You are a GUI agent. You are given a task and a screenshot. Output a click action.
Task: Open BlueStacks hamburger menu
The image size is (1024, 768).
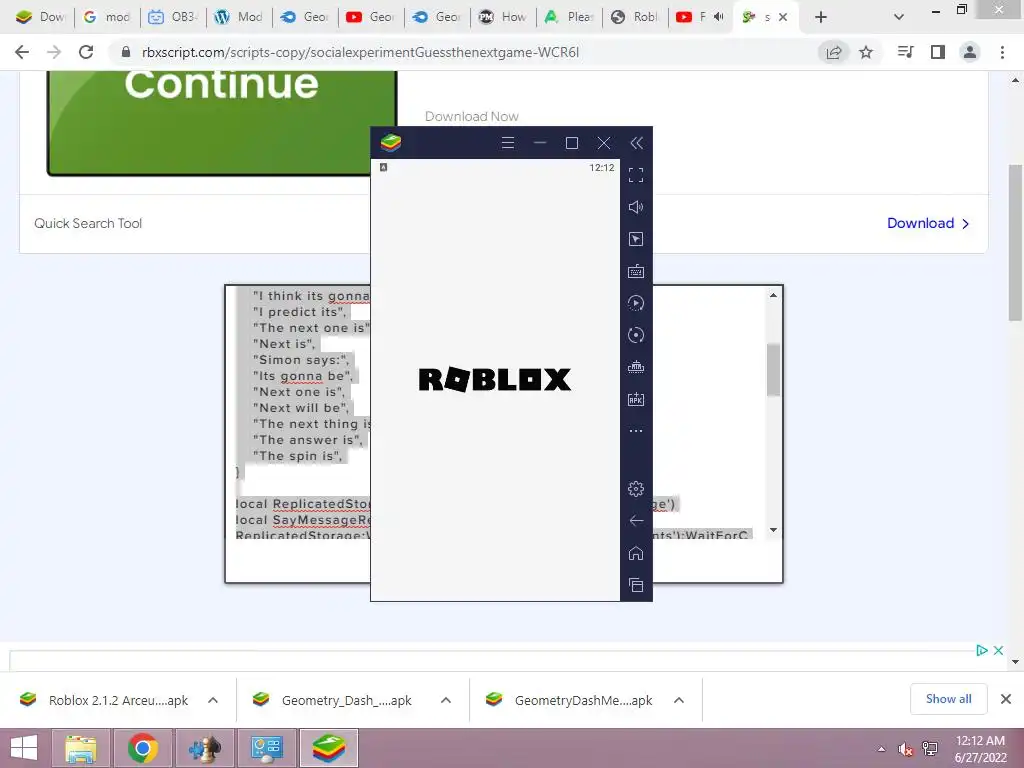pos(507,143)
